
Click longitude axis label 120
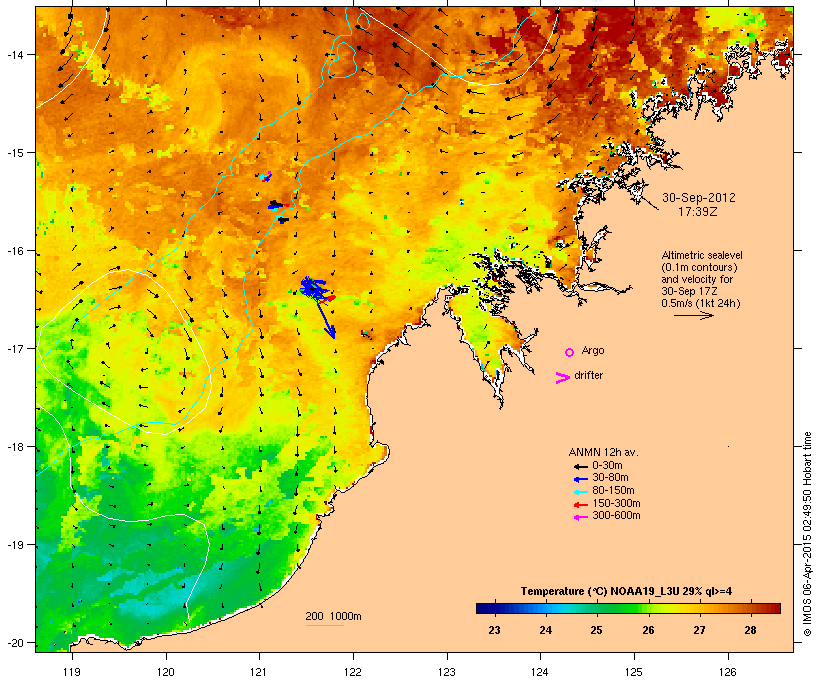(x=166, y=672)
